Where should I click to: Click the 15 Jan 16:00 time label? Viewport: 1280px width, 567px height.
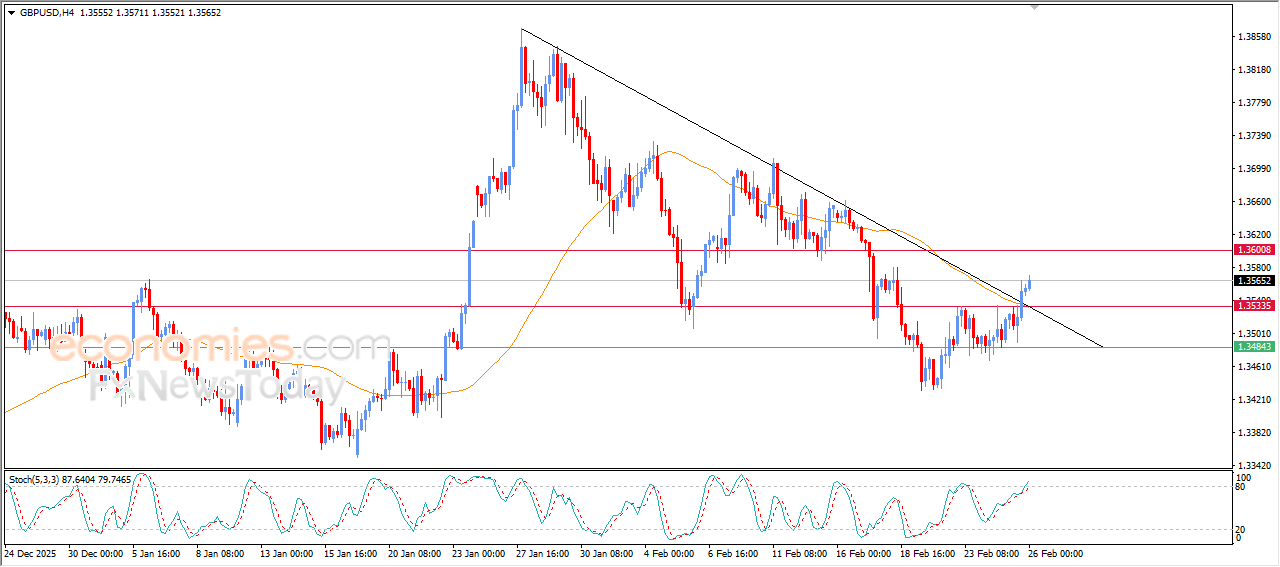(x=352, y=553)
